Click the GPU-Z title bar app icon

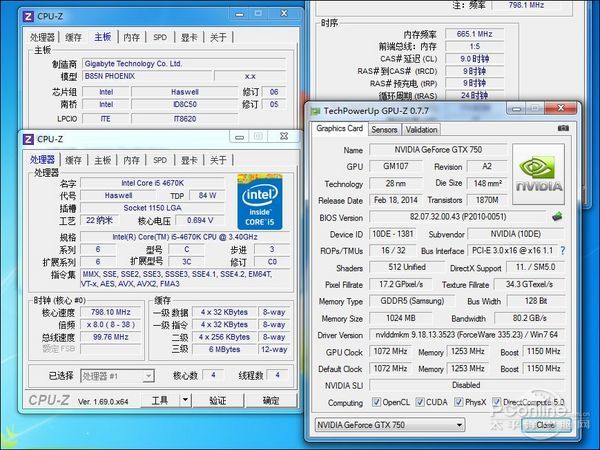[313, 111]
